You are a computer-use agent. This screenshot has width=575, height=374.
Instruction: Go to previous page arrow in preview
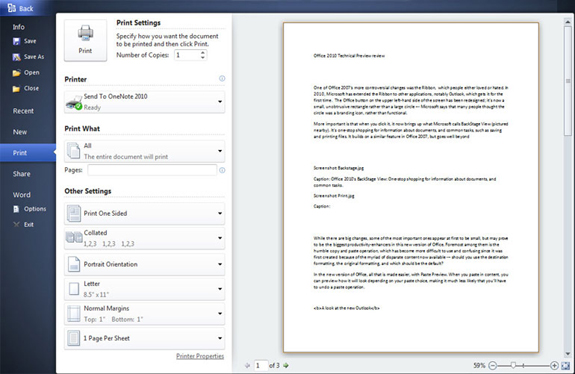[x=248, y=365]
